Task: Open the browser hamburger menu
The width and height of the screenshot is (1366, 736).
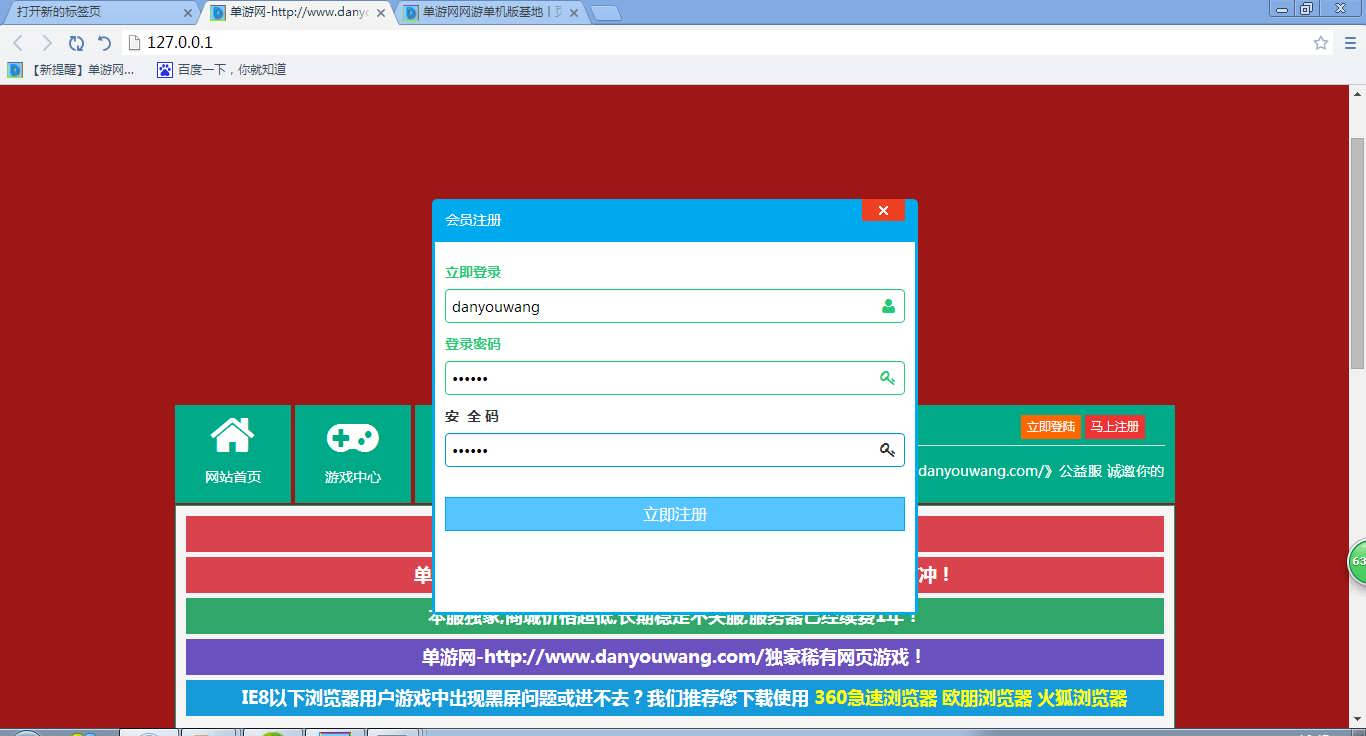Action: (1349, 43)
